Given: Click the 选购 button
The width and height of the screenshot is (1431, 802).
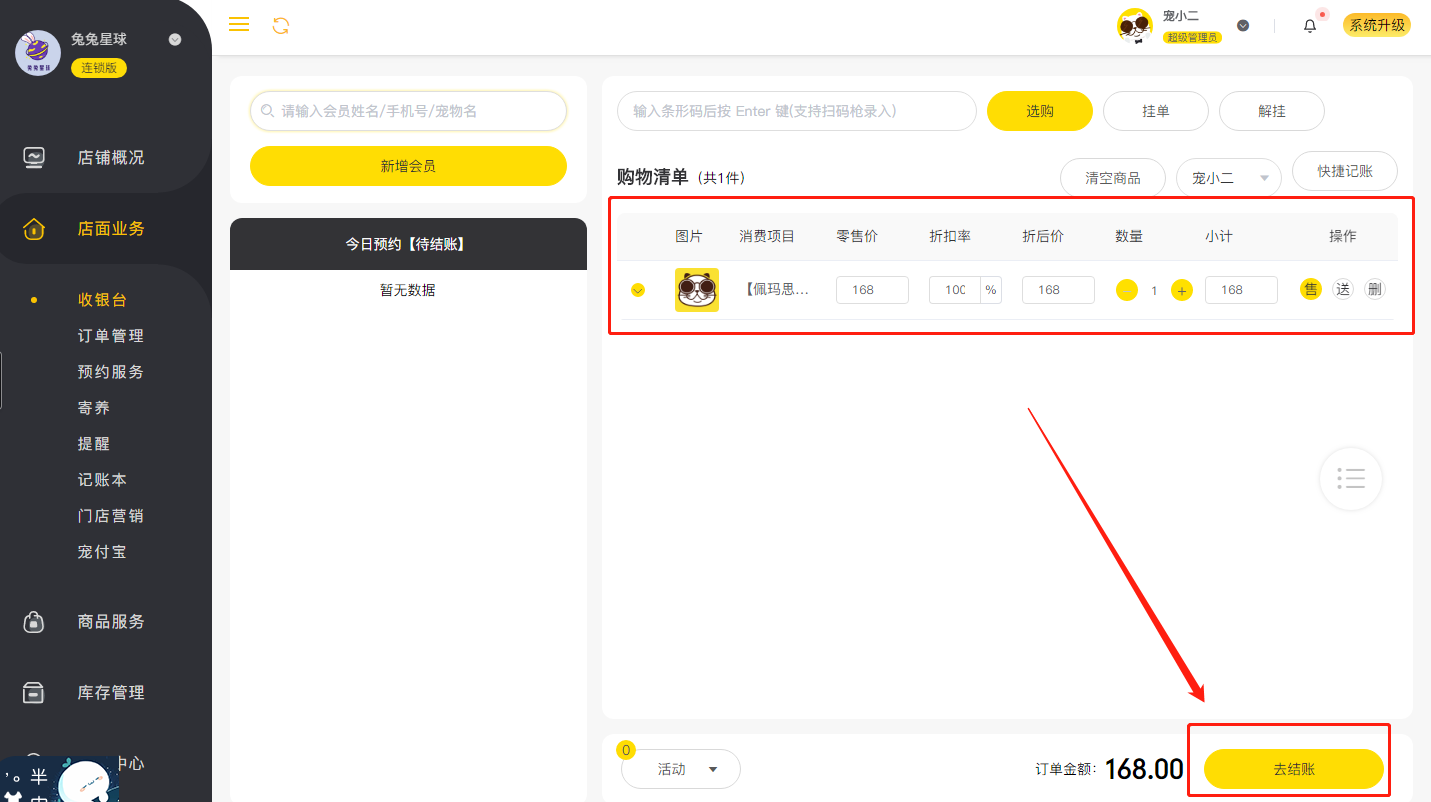Looking at the screenshot, I should pos(1040,111).
